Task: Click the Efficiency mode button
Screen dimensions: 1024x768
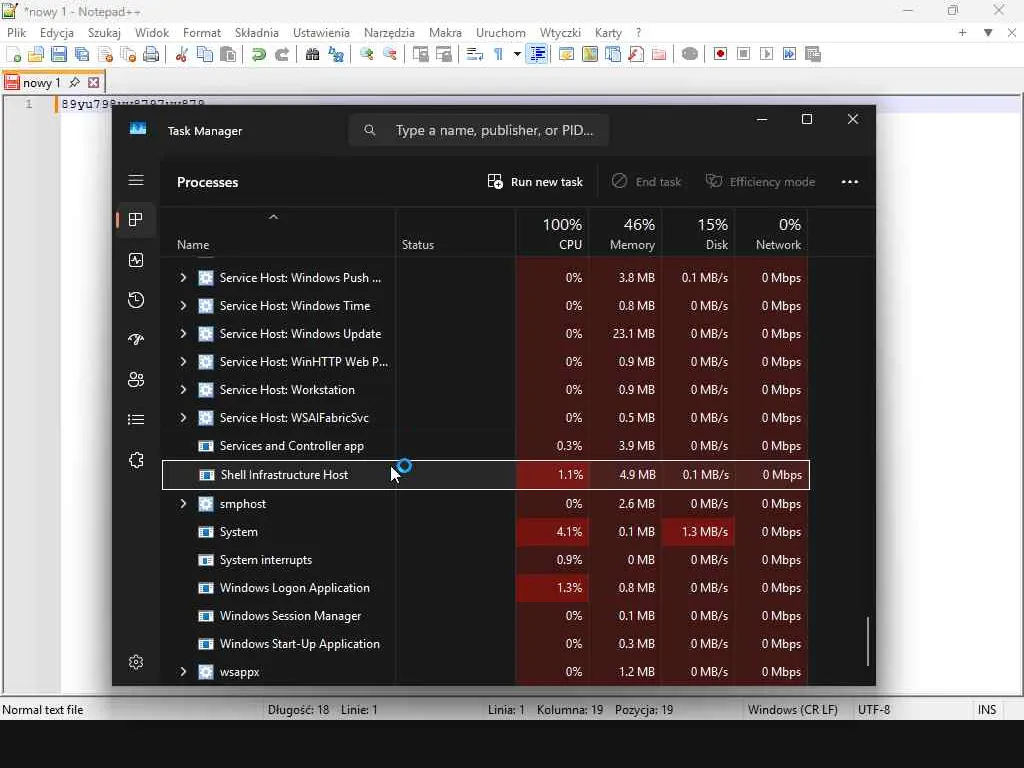Action: pos(761,182)
